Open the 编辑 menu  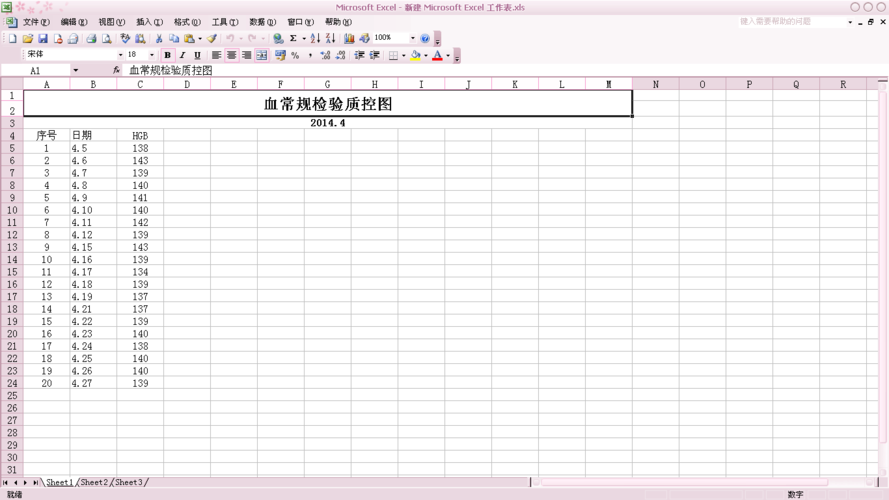click(74, 22)
